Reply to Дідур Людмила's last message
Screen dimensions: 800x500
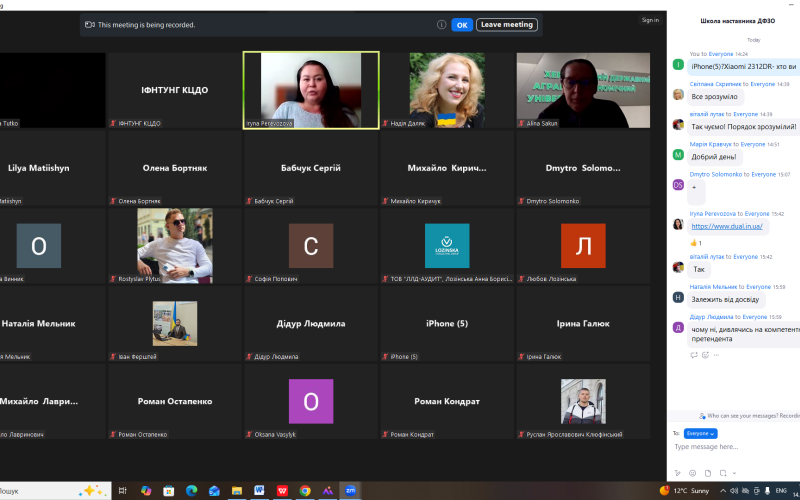click(x=694, y=355)
